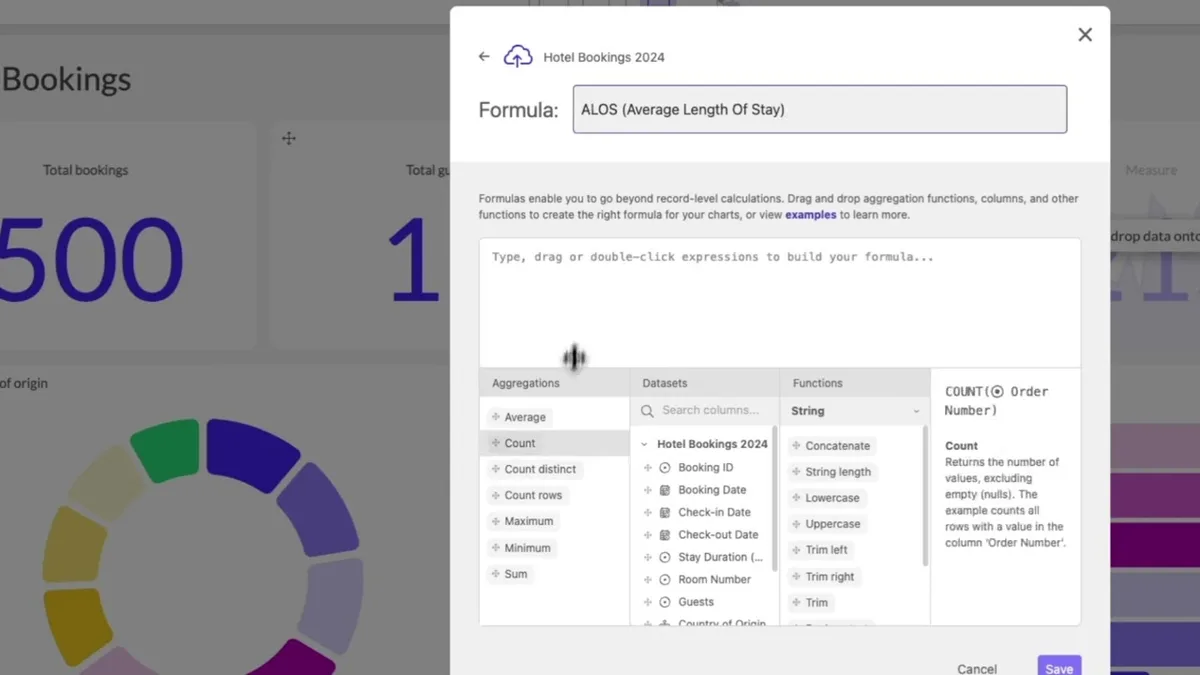Click the Save button
The height and width of the screenshot is (675, 1200).
pyautogui.click(x=1059, y=667)
